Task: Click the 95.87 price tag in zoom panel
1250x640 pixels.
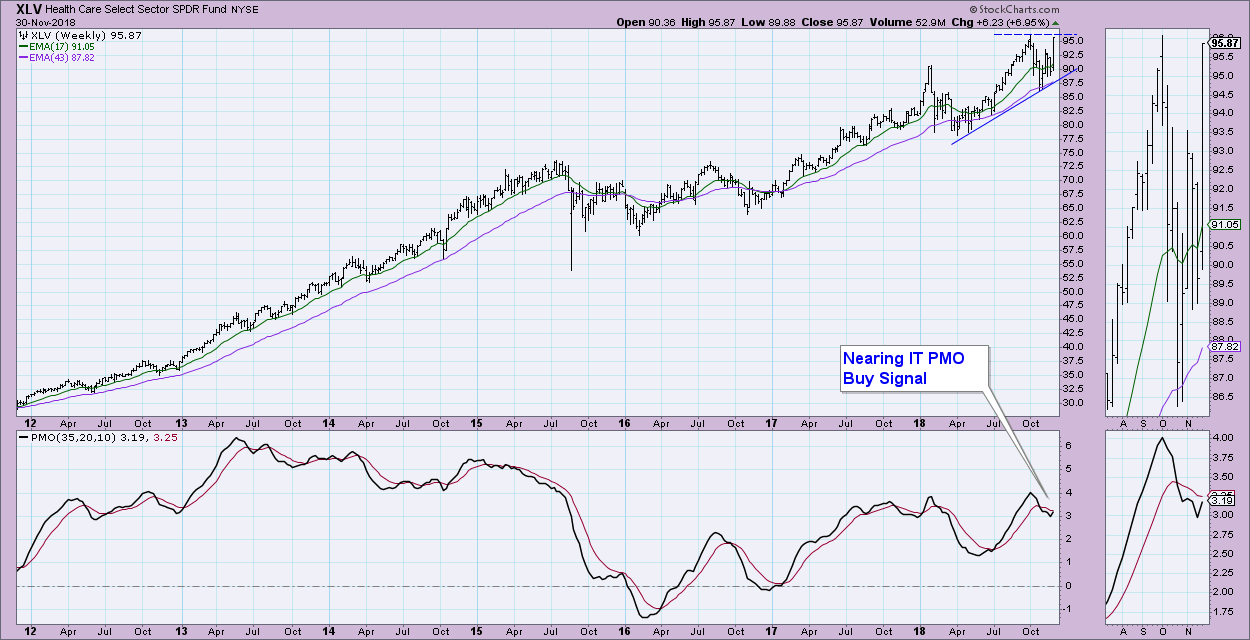Action: click(1224, 43)
